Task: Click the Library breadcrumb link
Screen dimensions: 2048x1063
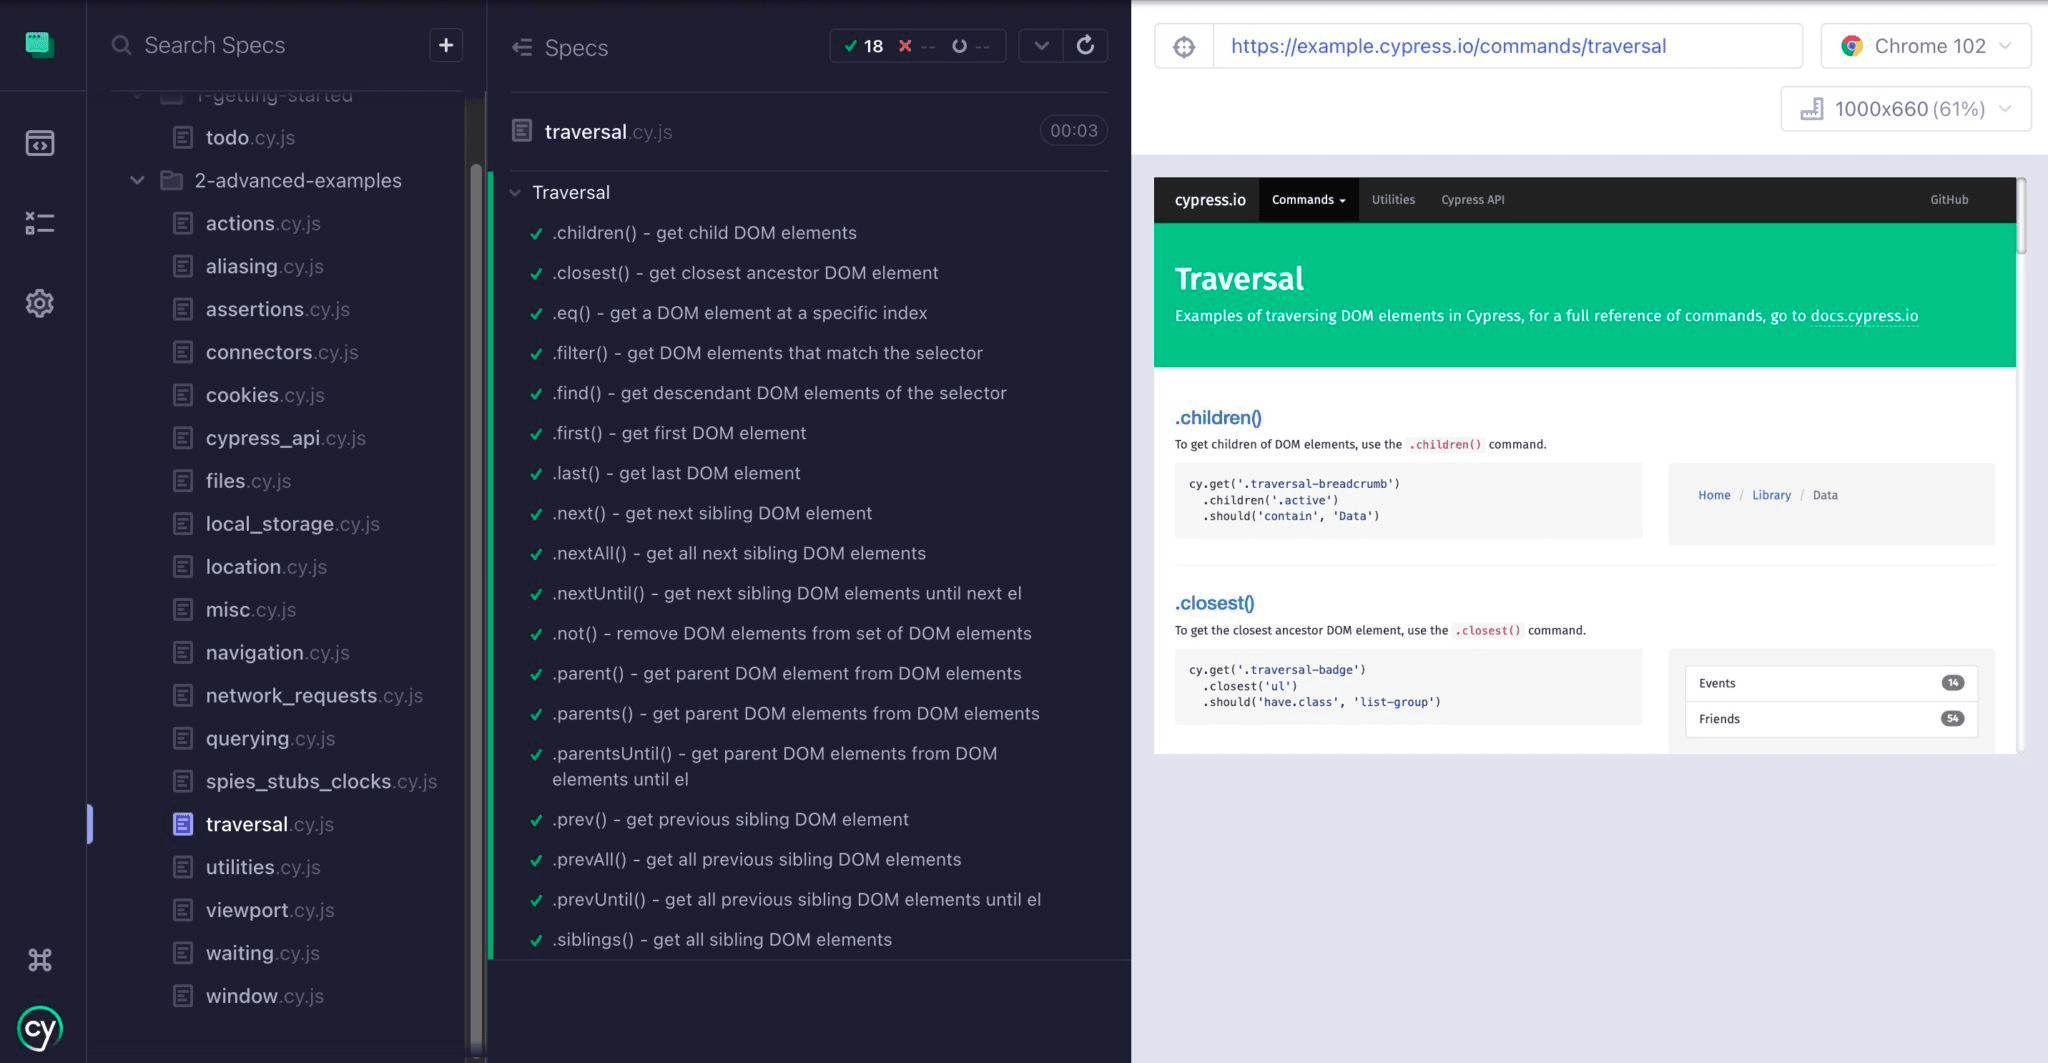Action: pos(1771,495)
